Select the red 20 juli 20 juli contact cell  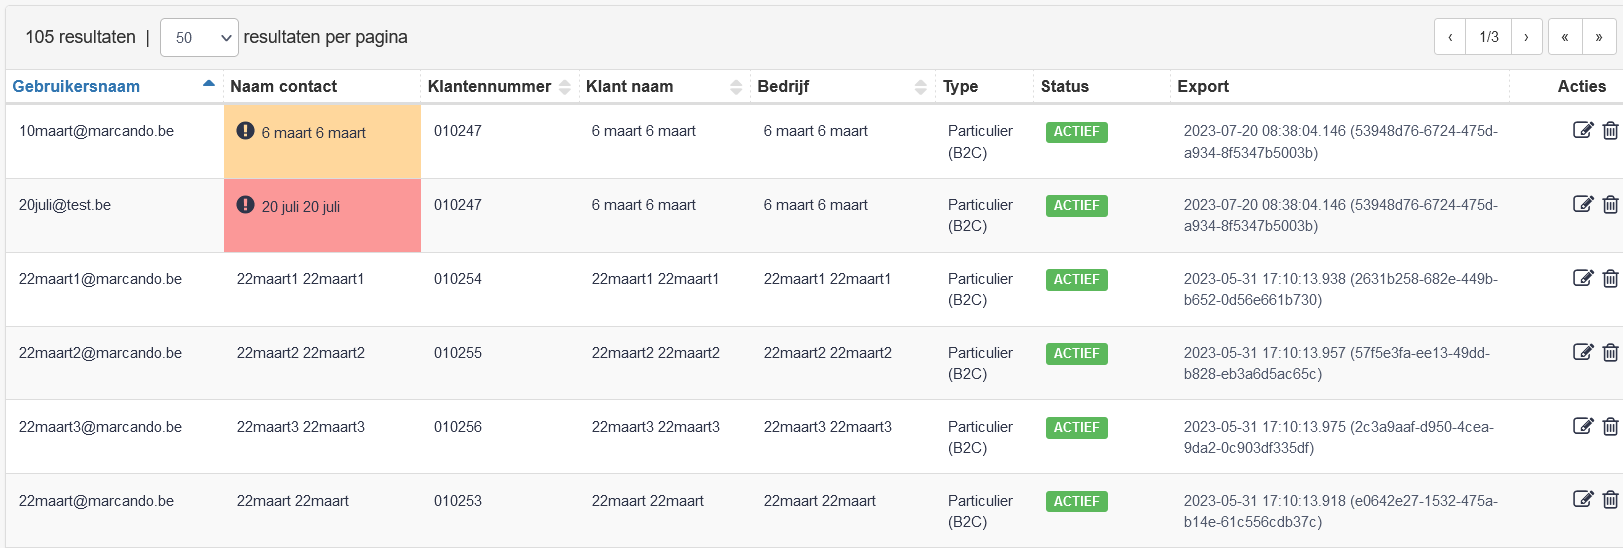[322, 216]
